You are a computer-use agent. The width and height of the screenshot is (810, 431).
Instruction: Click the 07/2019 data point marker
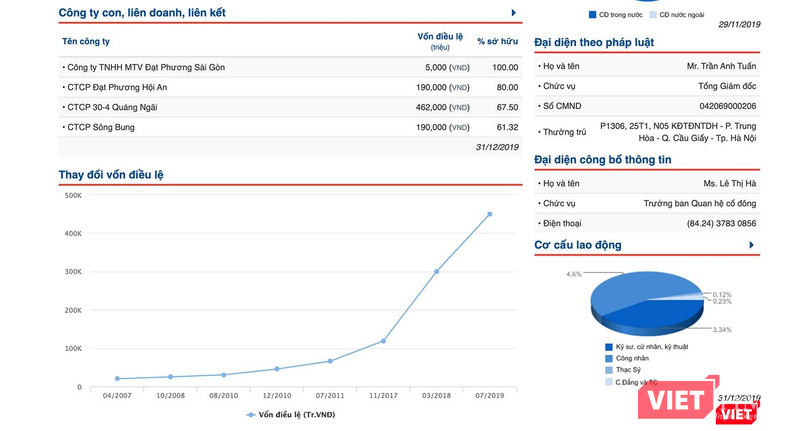[x=489, y=214]
